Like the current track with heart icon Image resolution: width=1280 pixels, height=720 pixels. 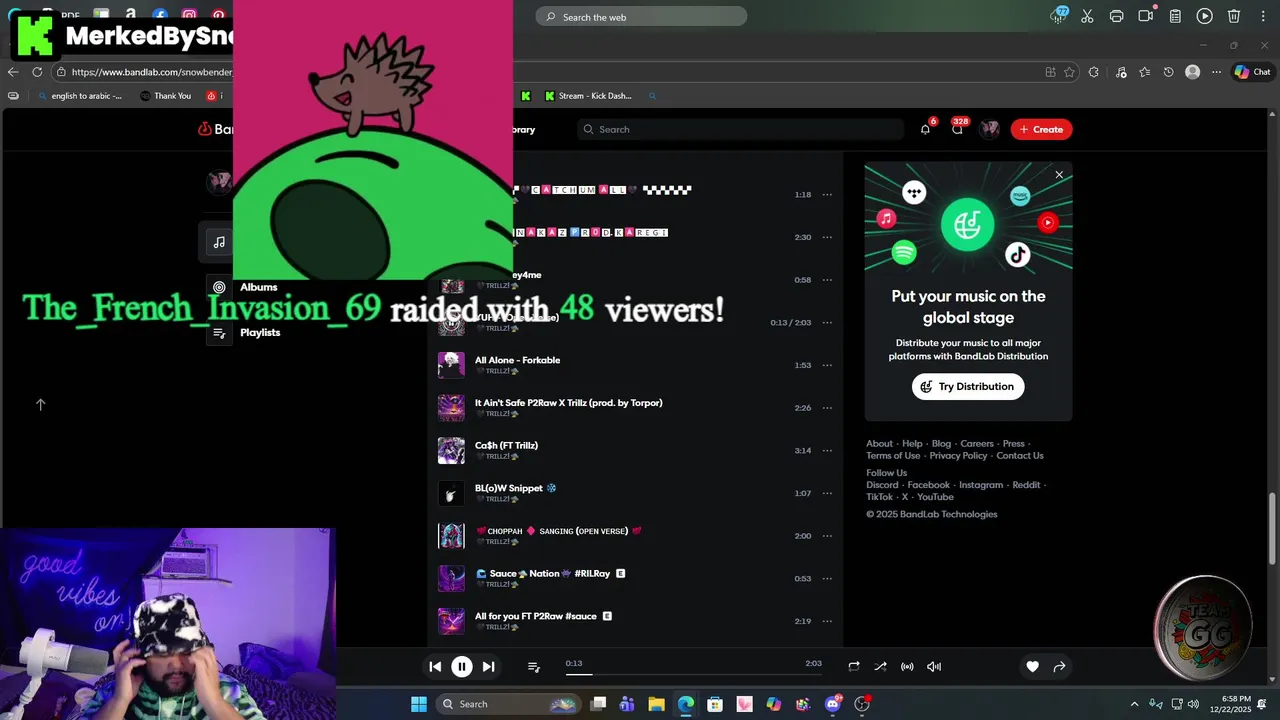tap(1032, 666)
